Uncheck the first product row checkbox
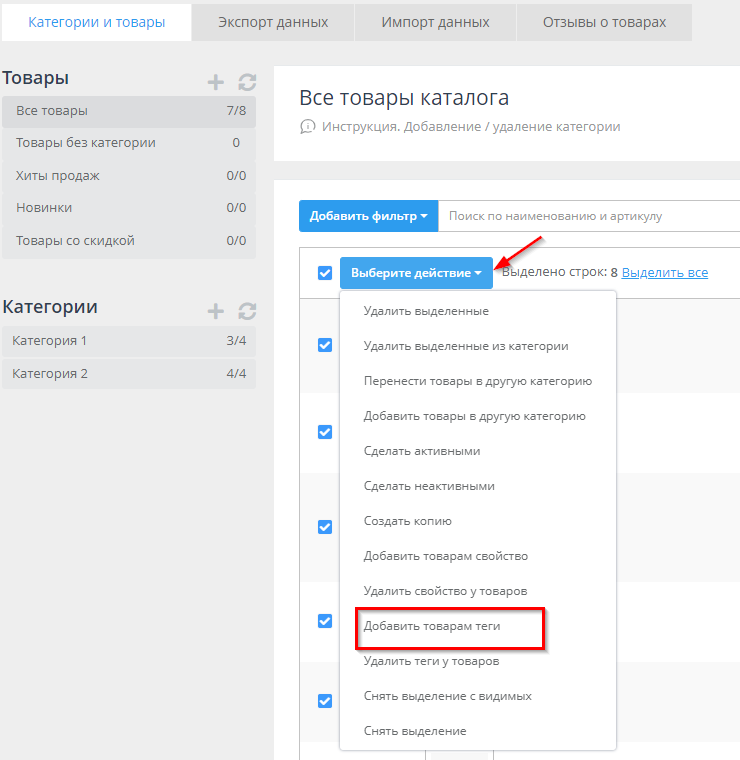The height and width of the screenshot is (760, 740). 325,345
